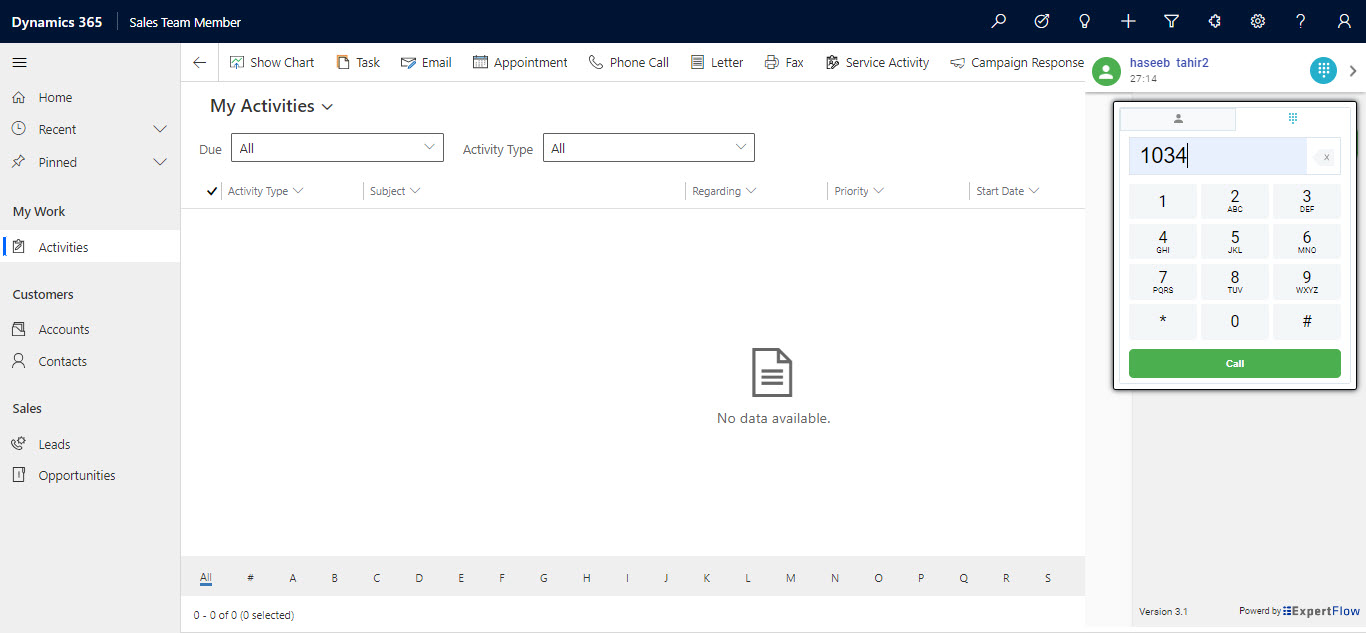Click the phone number input field
This screenshot has width=1366, height=633.
[x=1217, y=156]
